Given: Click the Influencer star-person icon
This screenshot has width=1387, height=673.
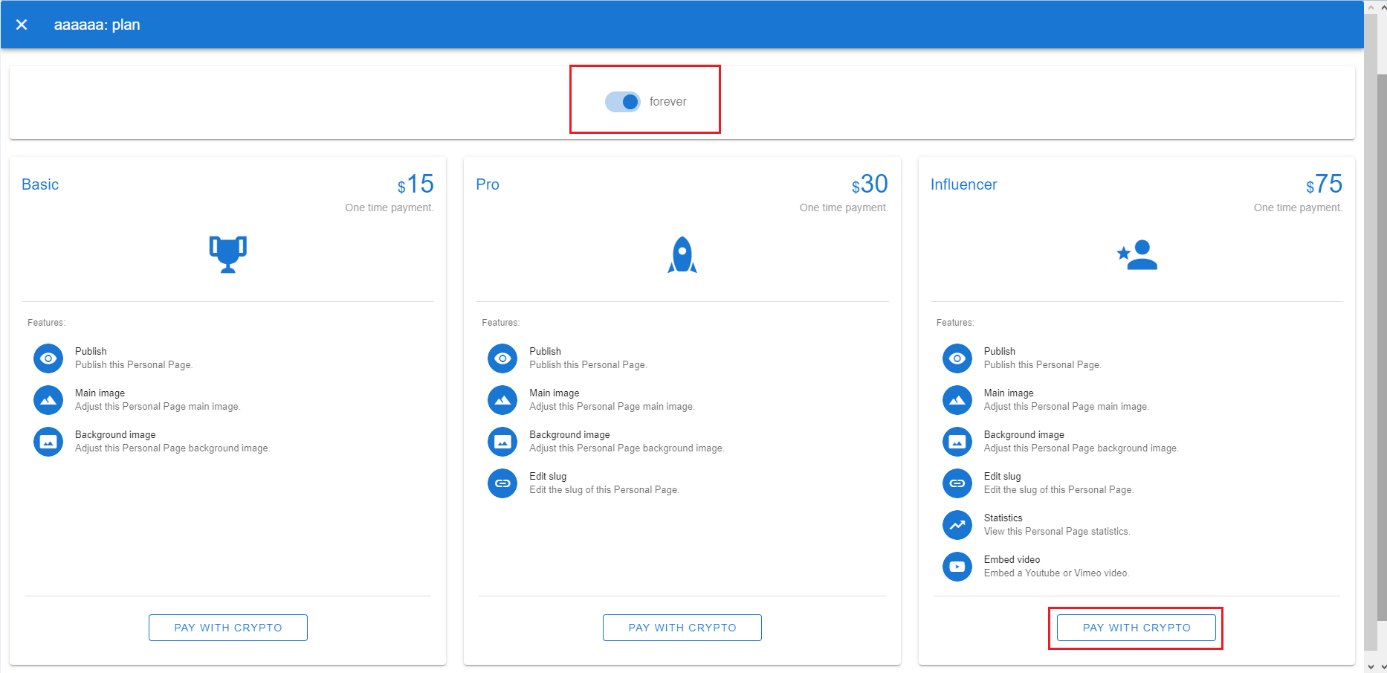Looking at the screenshot, I should pos(1136,255).
